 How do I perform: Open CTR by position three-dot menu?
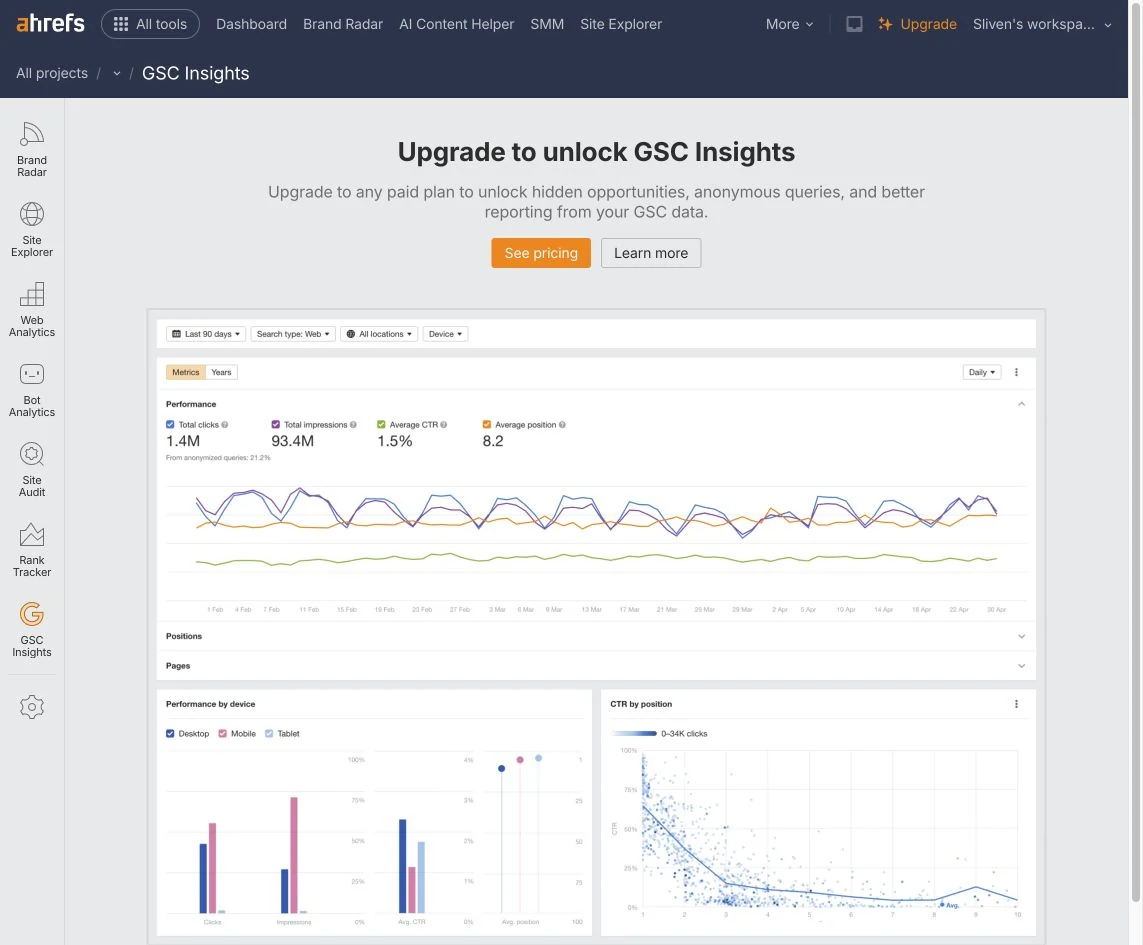click(1016, 704)
